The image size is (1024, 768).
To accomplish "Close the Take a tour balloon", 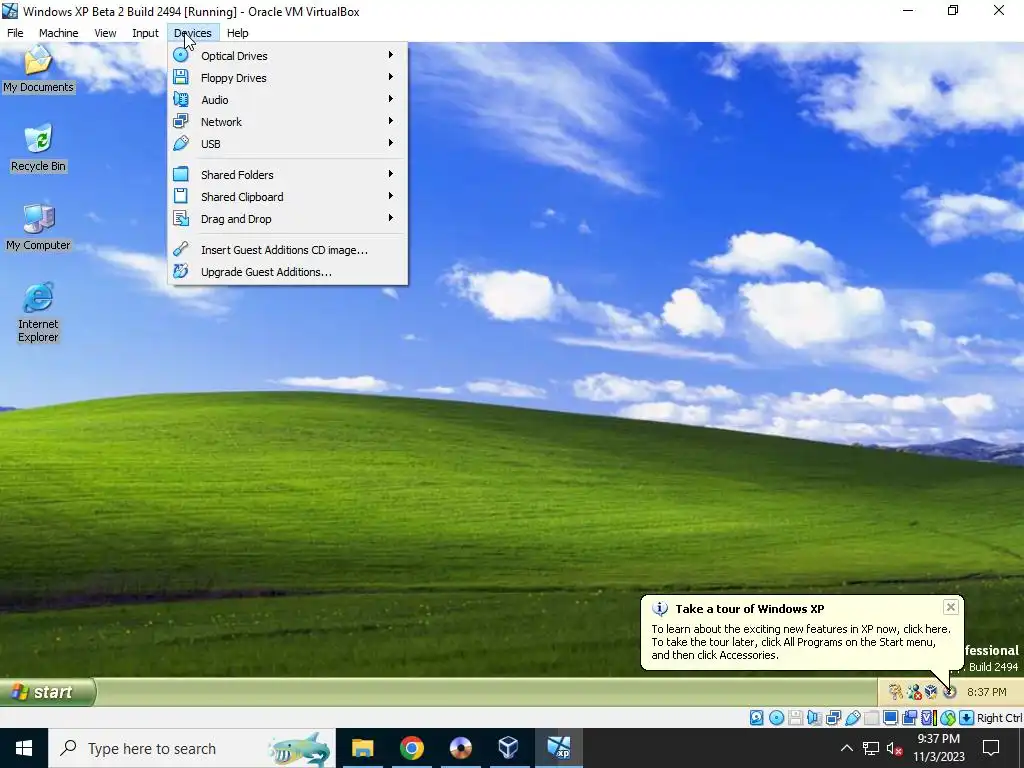I will click(x=951, y=607).
